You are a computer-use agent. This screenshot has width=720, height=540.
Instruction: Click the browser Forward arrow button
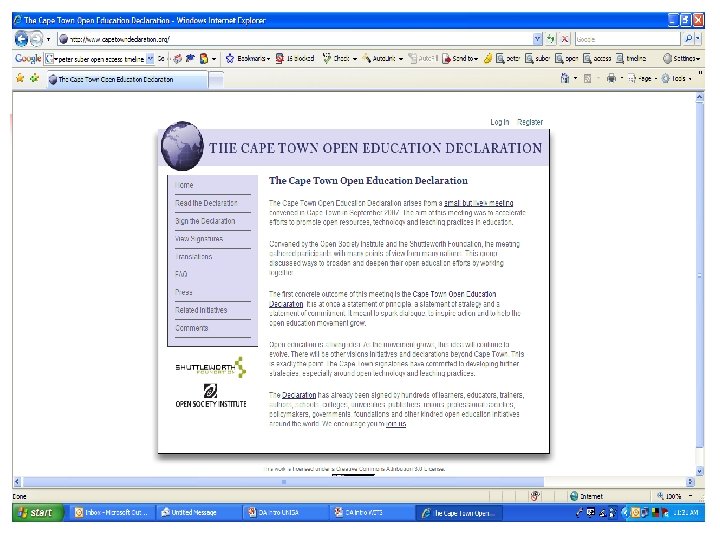(36, 39)
